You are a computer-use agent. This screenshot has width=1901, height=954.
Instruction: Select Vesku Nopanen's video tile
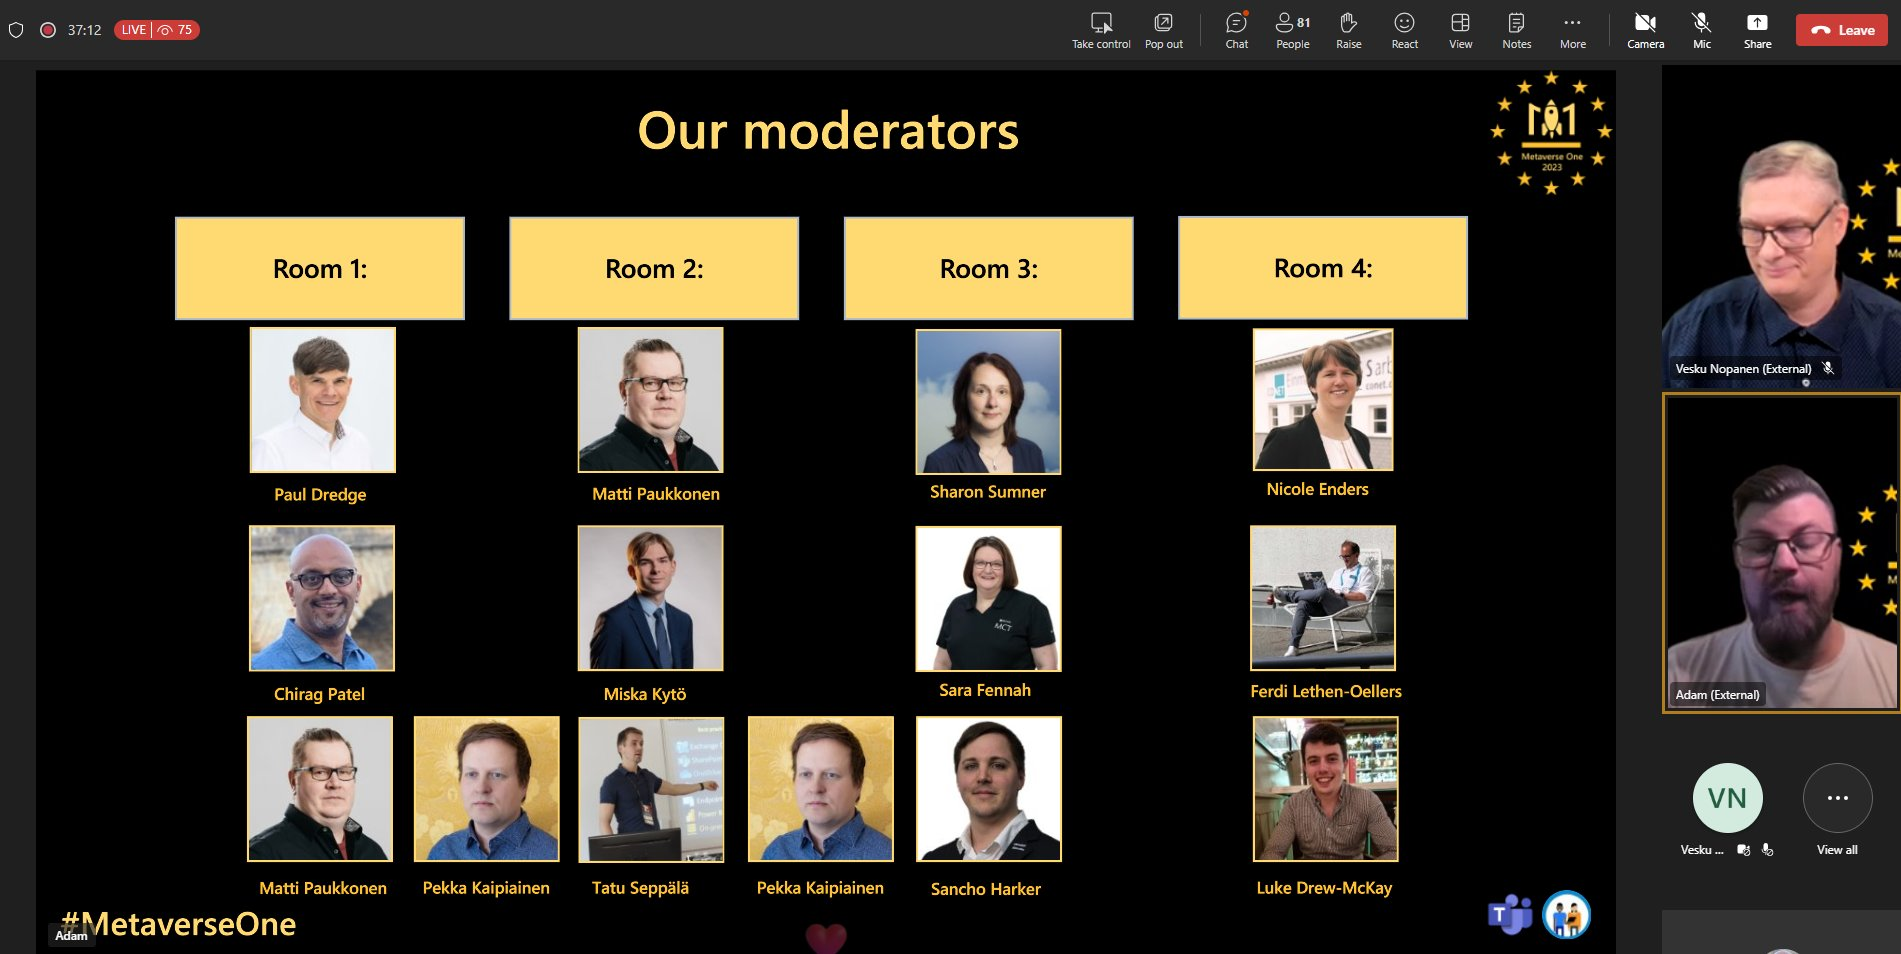[x=1780, y=230]
